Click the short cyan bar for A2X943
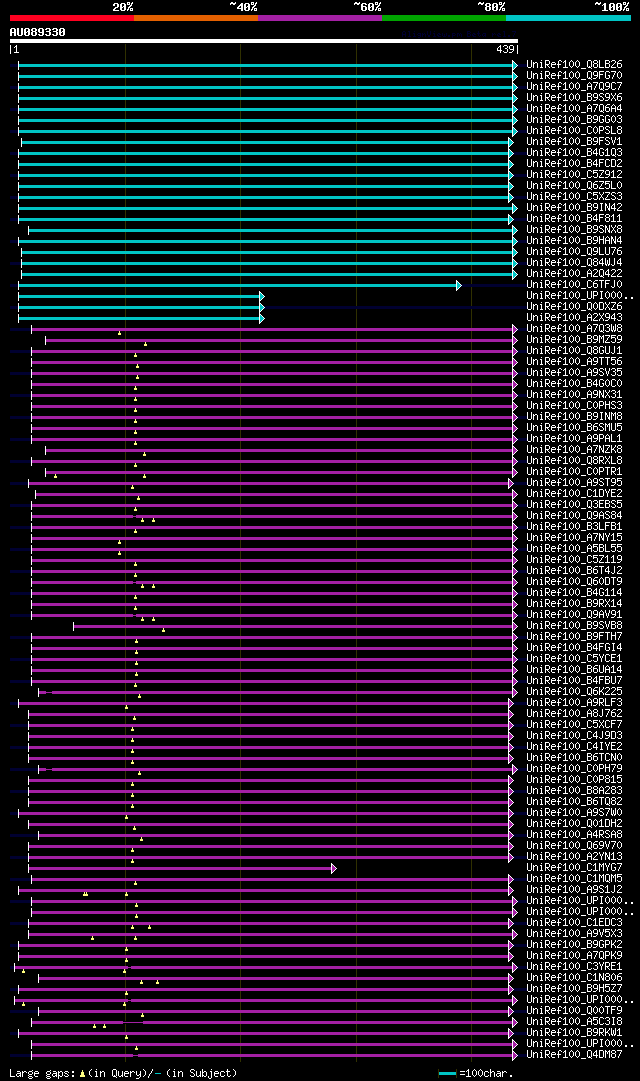The image size is (640, 1081). 139,319
